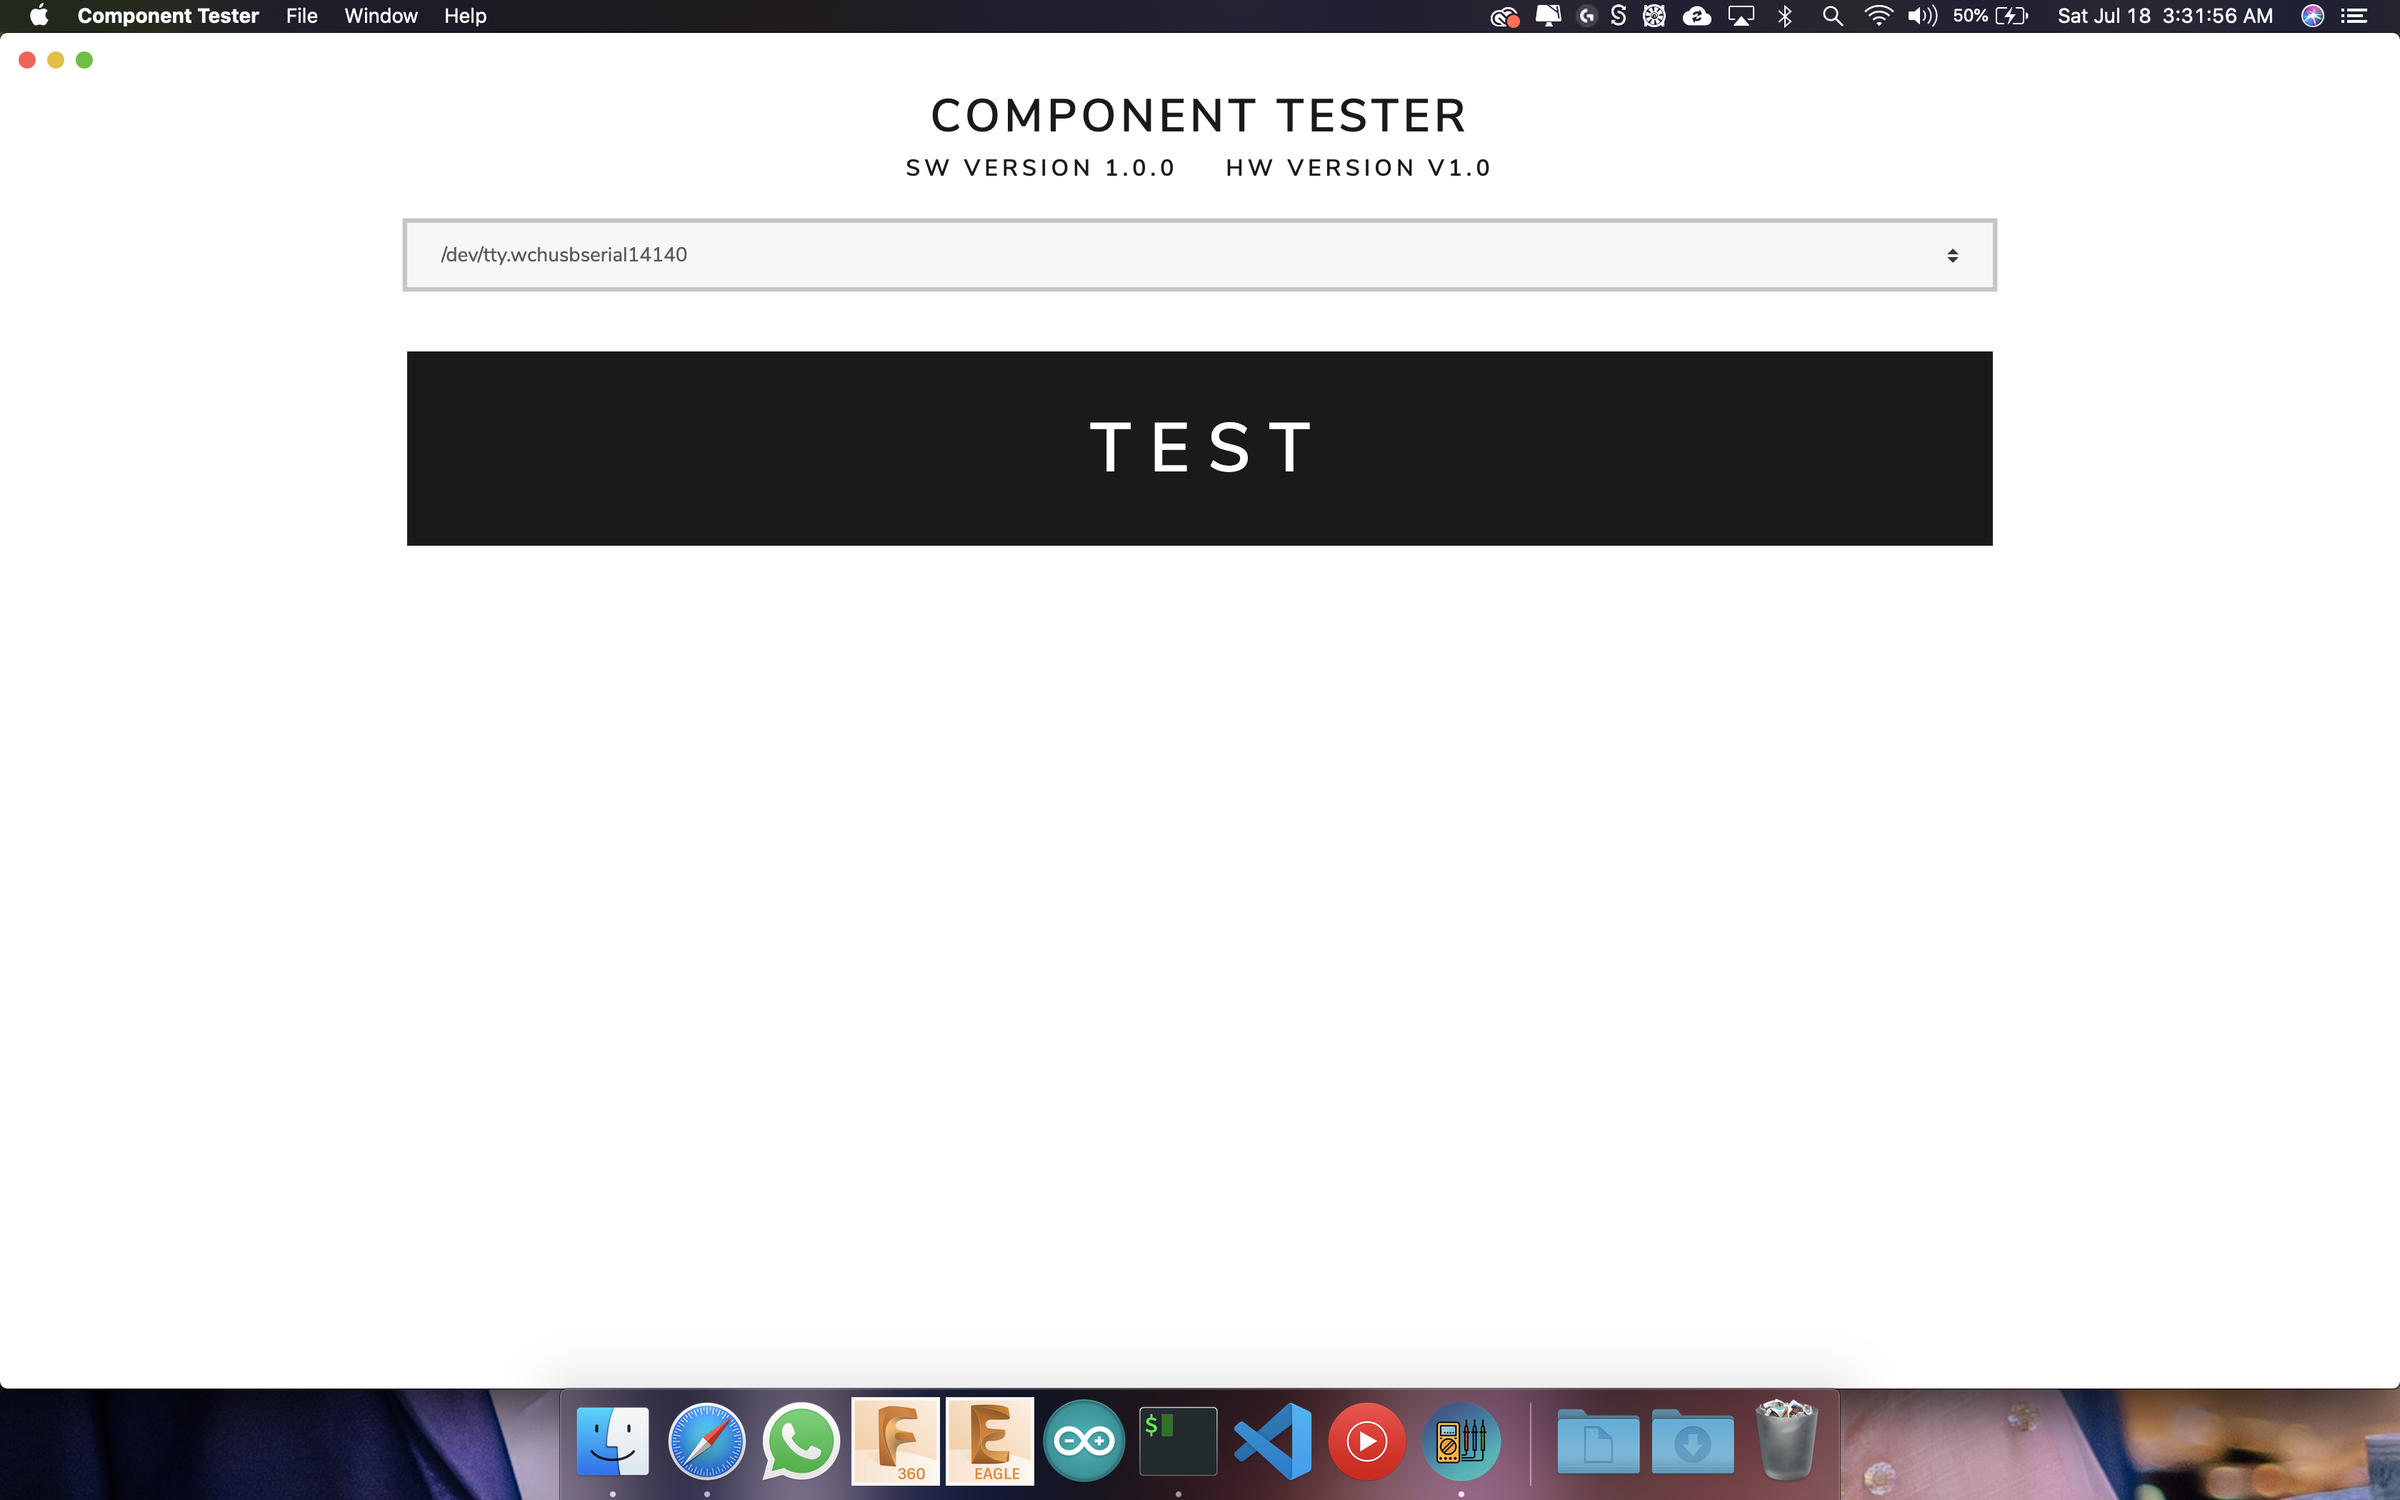2400x1500 pixels.
Task: Open the Help menu
Action: [x=464, y=15]
